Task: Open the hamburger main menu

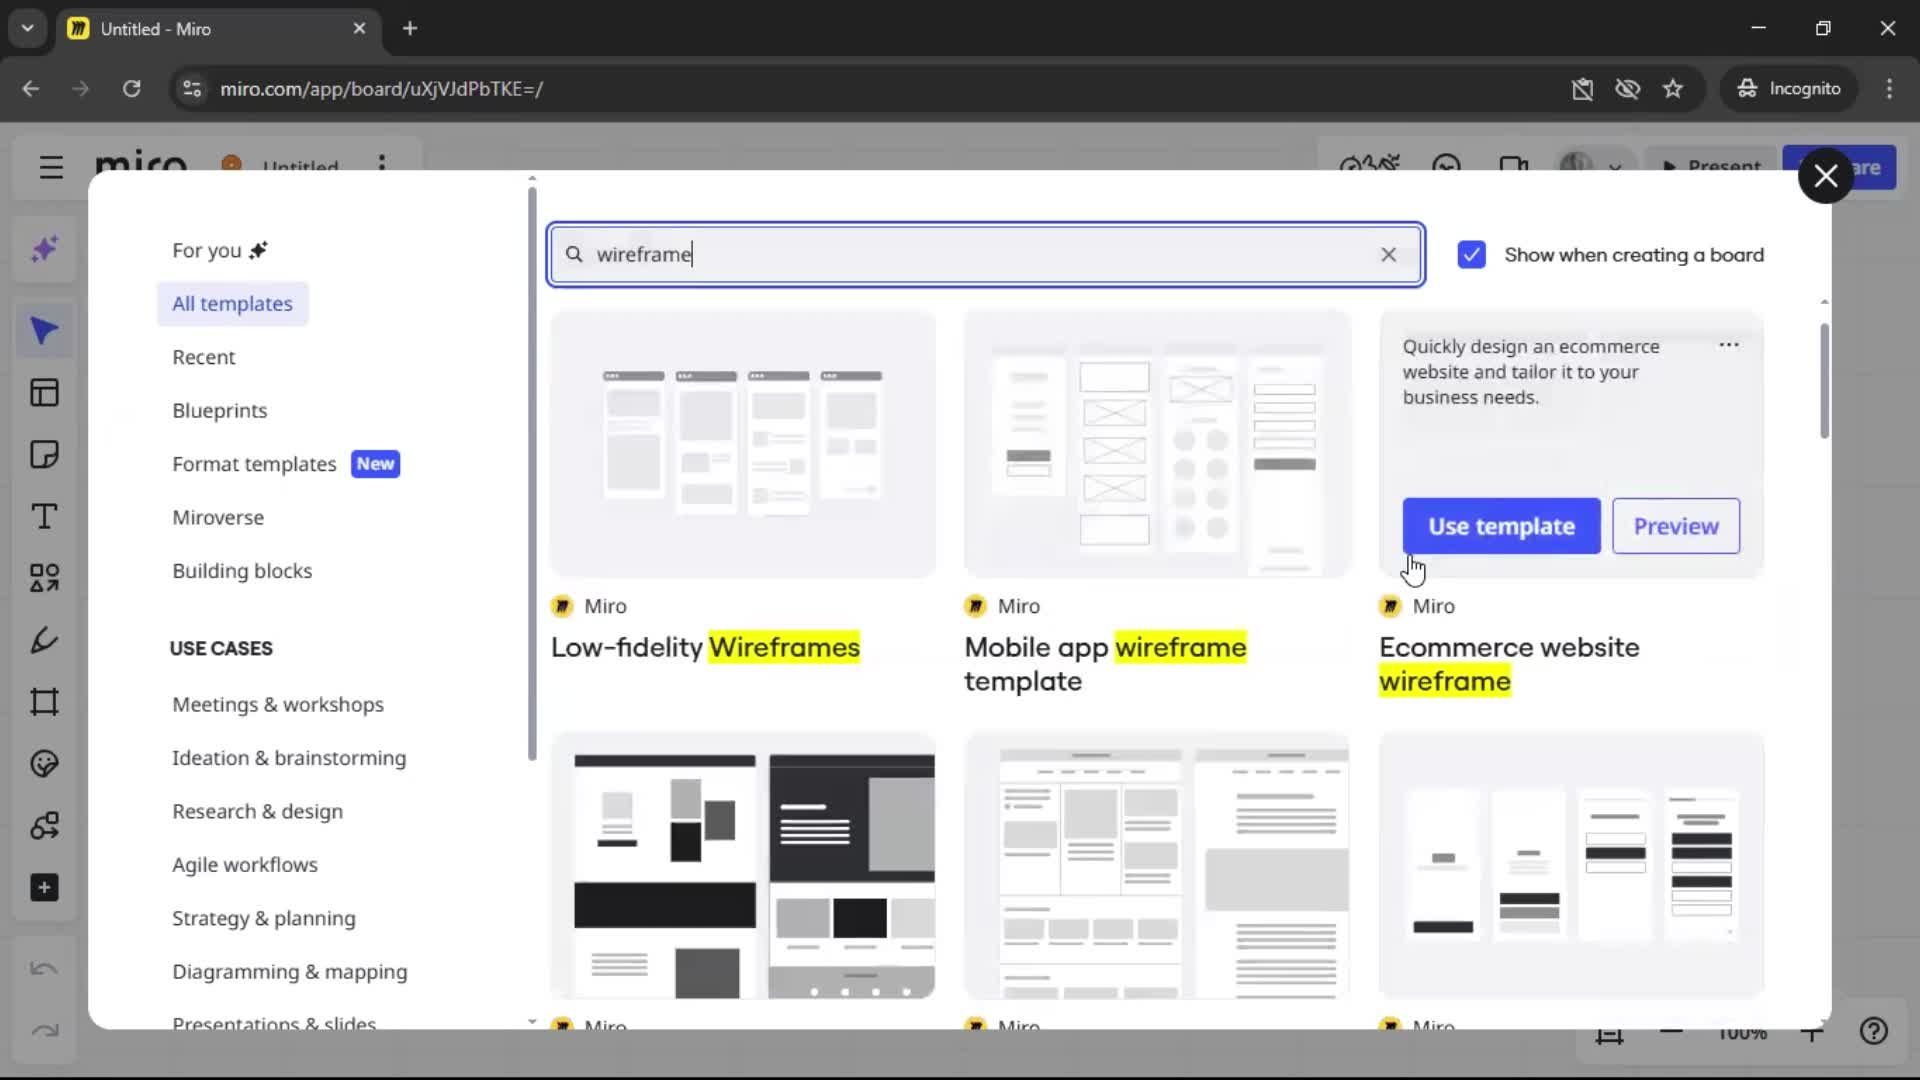Action: point(51,167)
